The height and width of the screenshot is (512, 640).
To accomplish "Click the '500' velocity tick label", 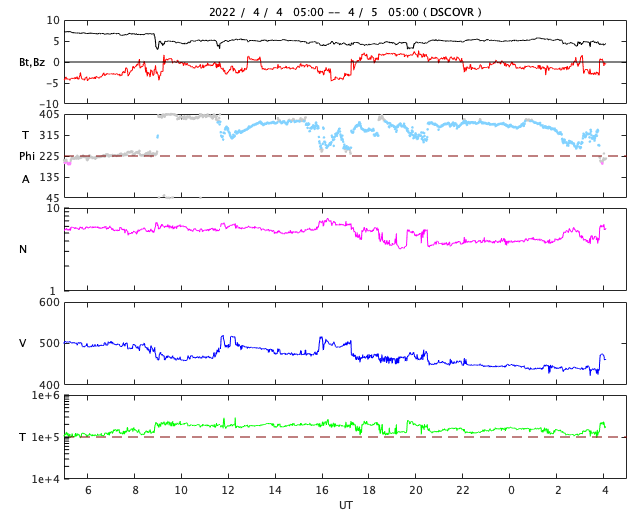I will click(x=49, y=343).
